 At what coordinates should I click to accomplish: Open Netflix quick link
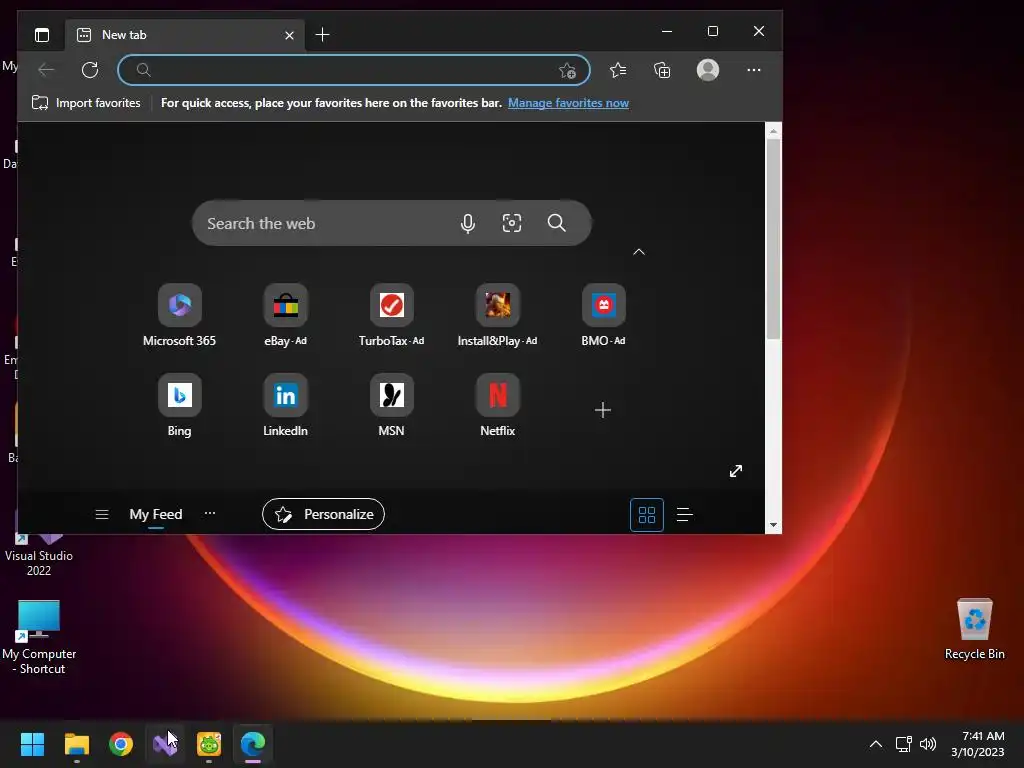(x=498, y=405)
